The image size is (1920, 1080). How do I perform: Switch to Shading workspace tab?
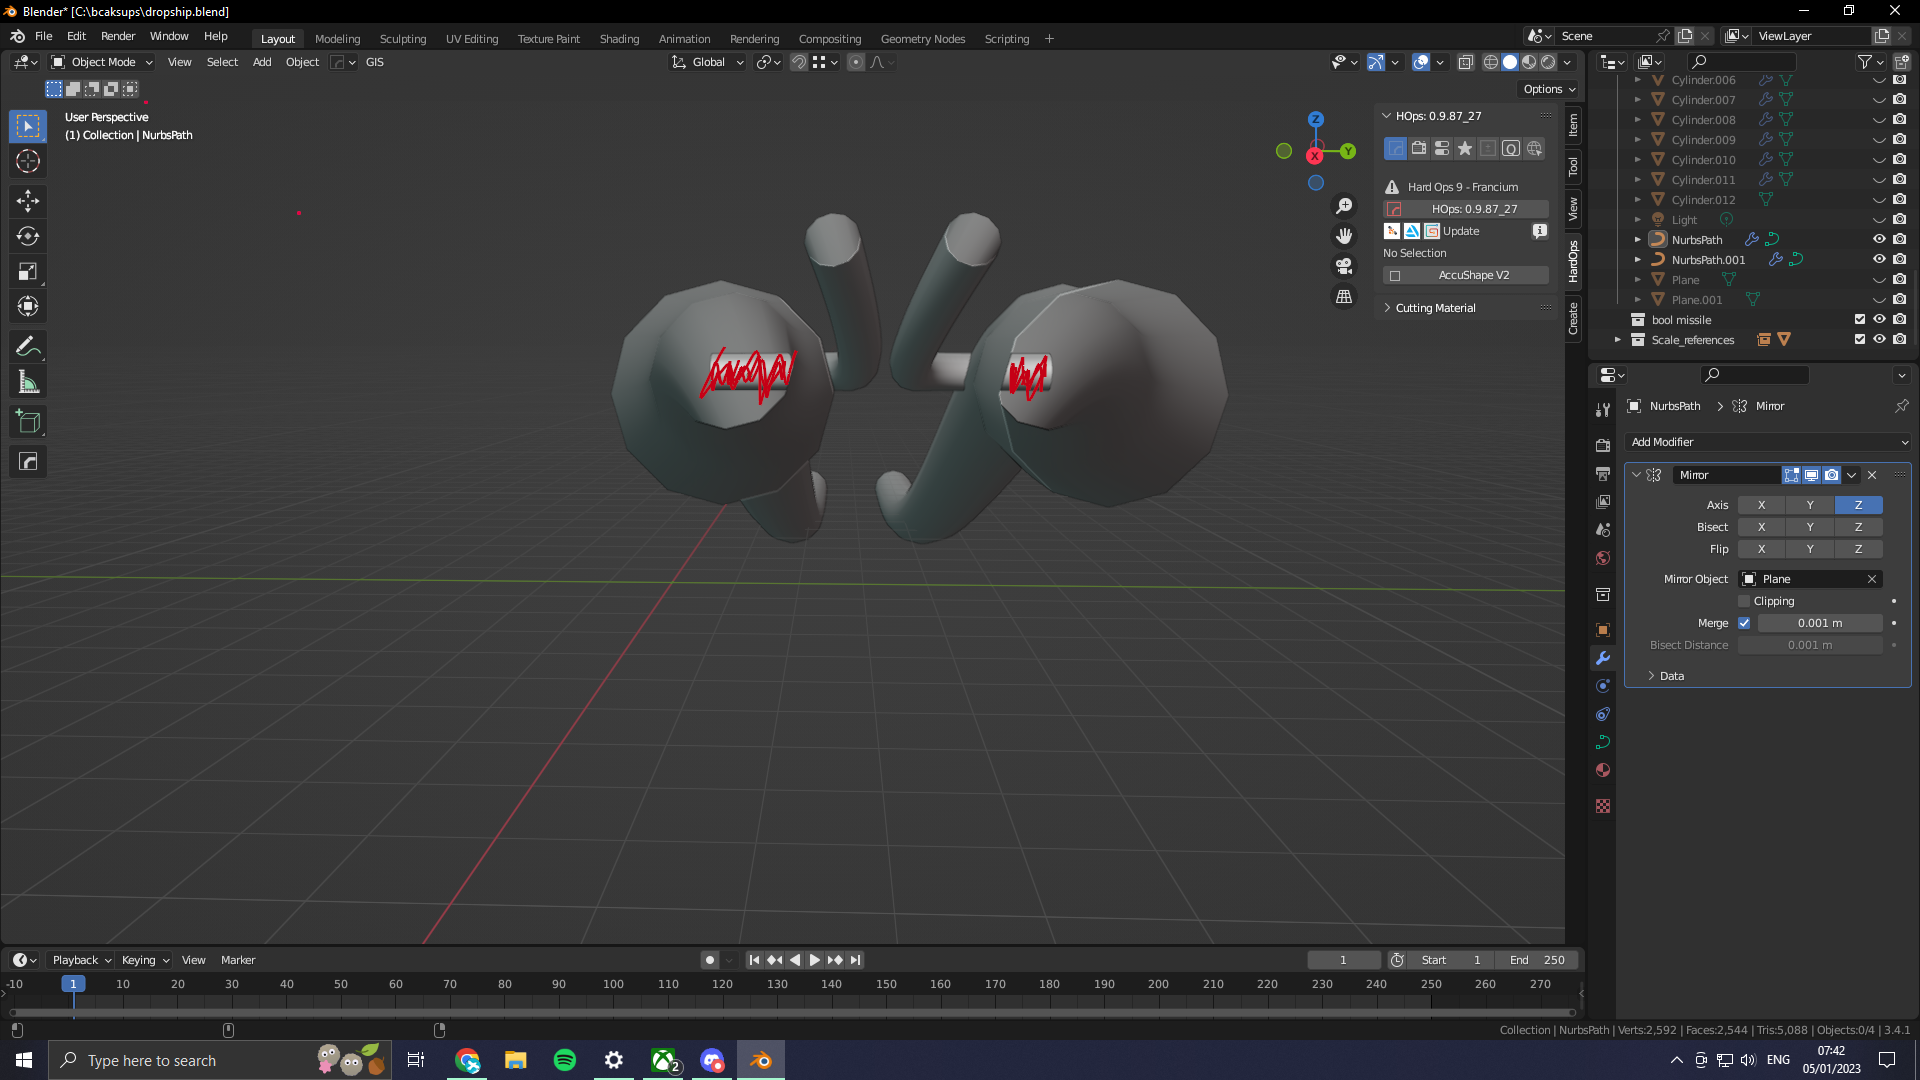point(619,39)
